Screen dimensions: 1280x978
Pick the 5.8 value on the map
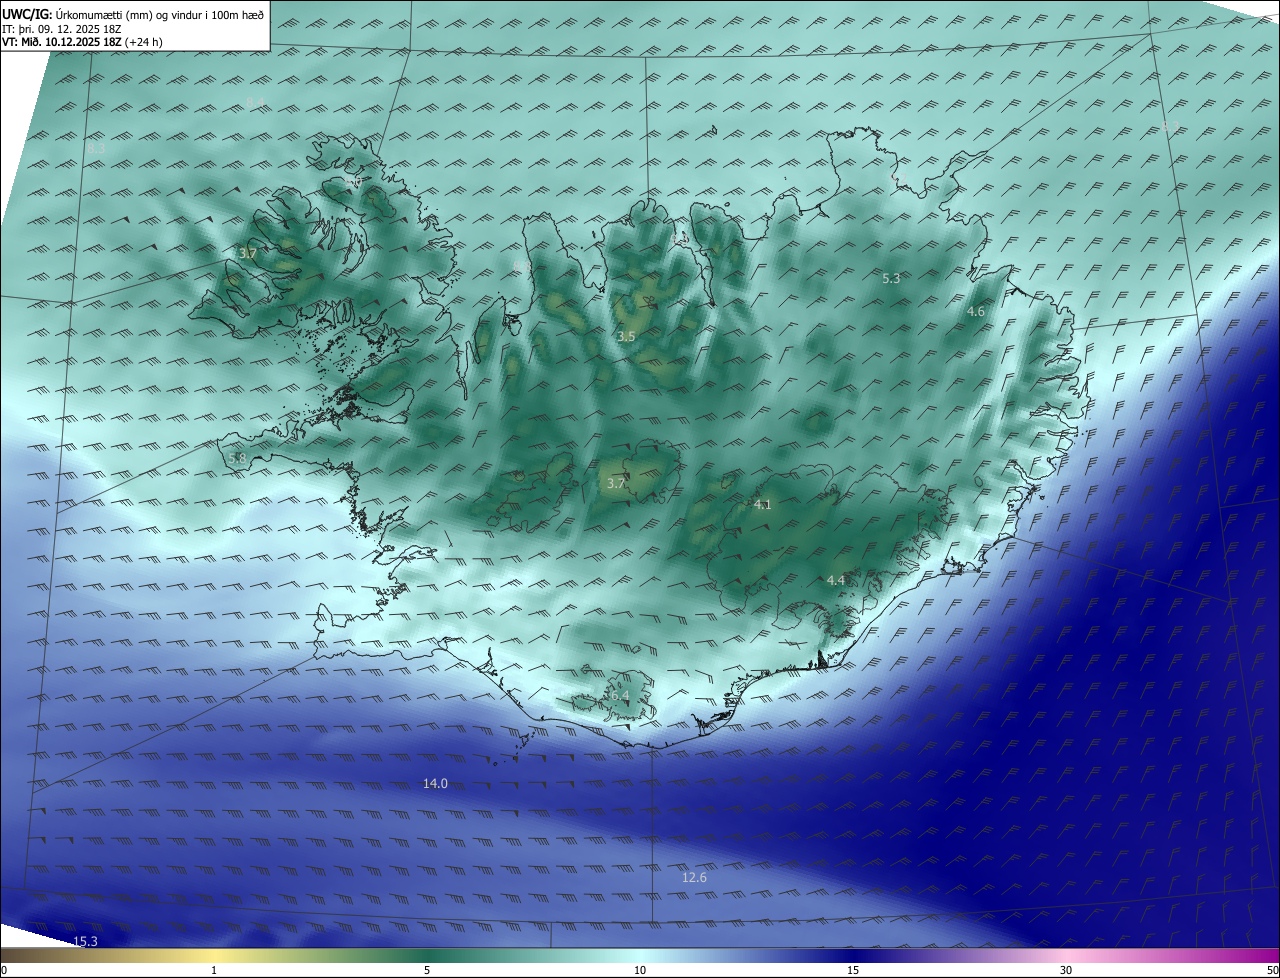click(x=237, y=458)
